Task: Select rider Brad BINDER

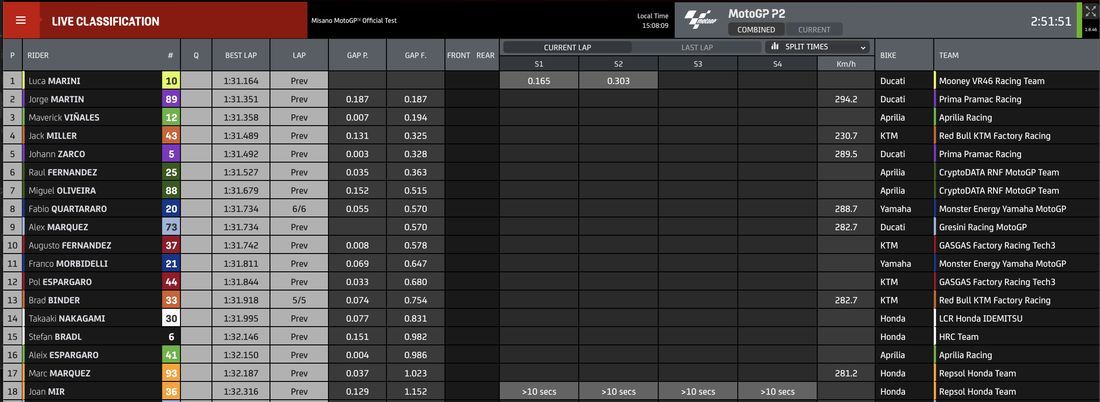Action: tap(54, 300)
